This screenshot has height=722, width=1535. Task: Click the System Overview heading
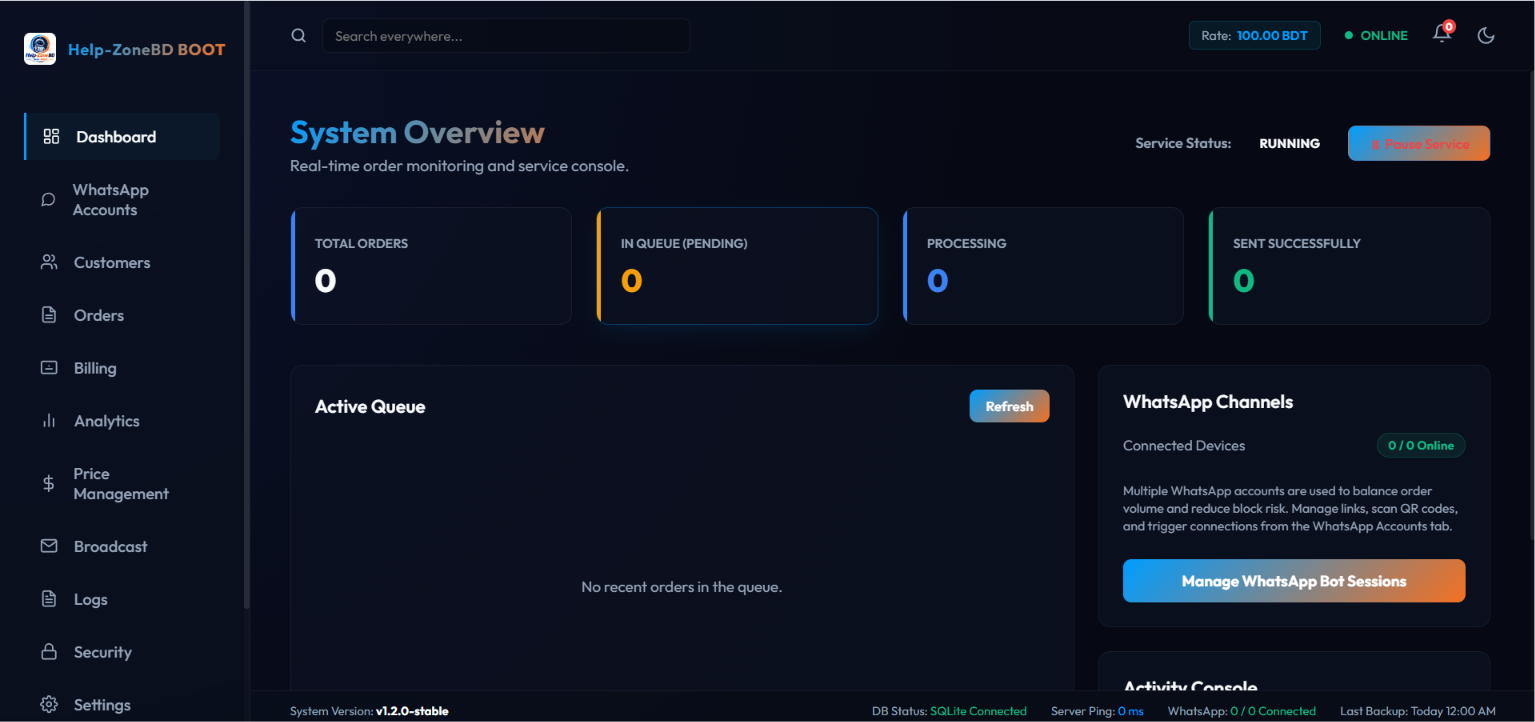click(417, 132)
